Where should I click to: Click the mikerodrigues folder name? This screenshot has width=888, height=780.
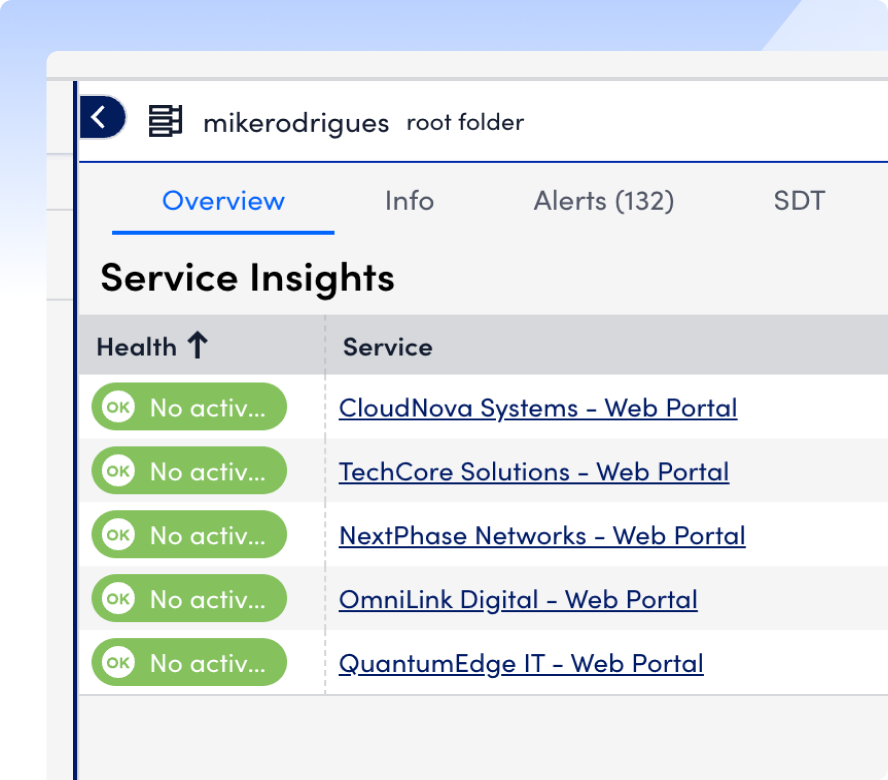pos(296,123)
